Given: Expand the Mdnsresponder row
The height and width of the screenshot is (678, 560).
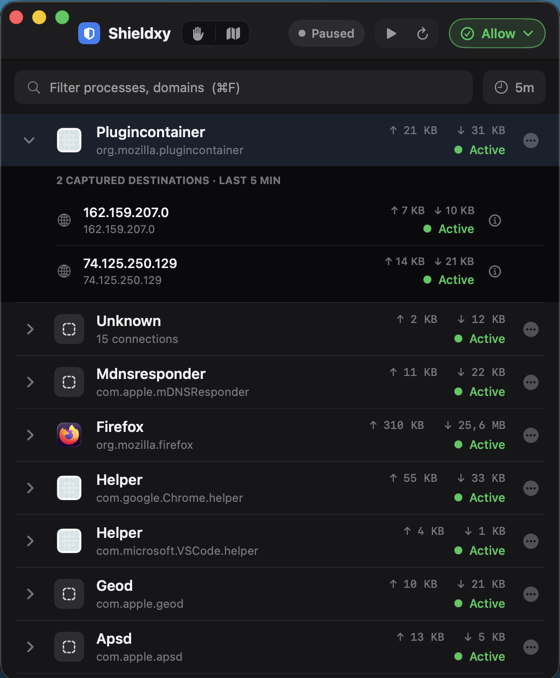Looking at the screenshot, I should coord(30,382).
